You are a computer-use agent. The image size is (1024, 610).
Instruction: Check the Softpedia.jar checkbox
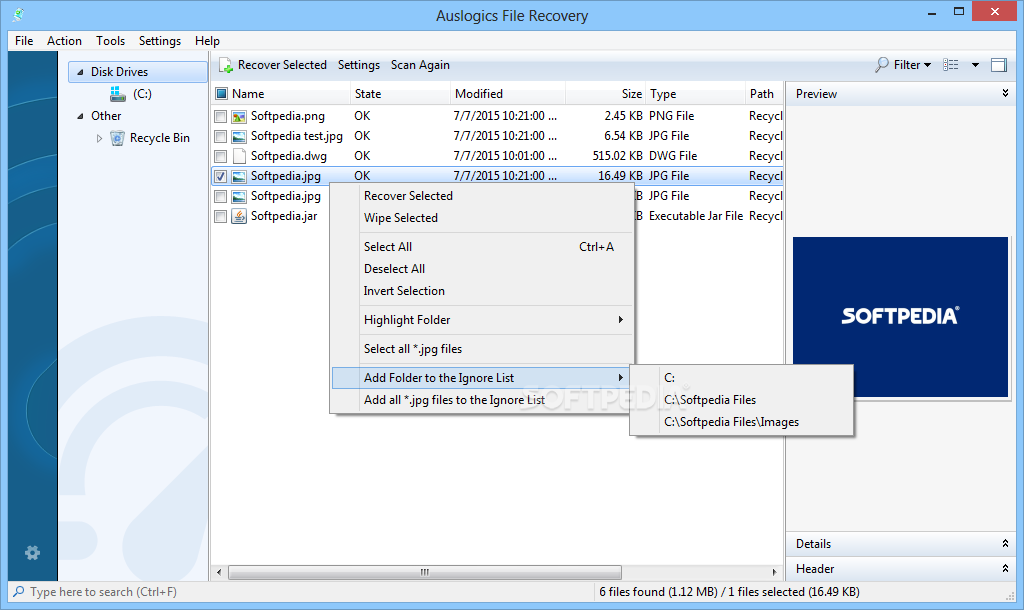tap(221, 216)
